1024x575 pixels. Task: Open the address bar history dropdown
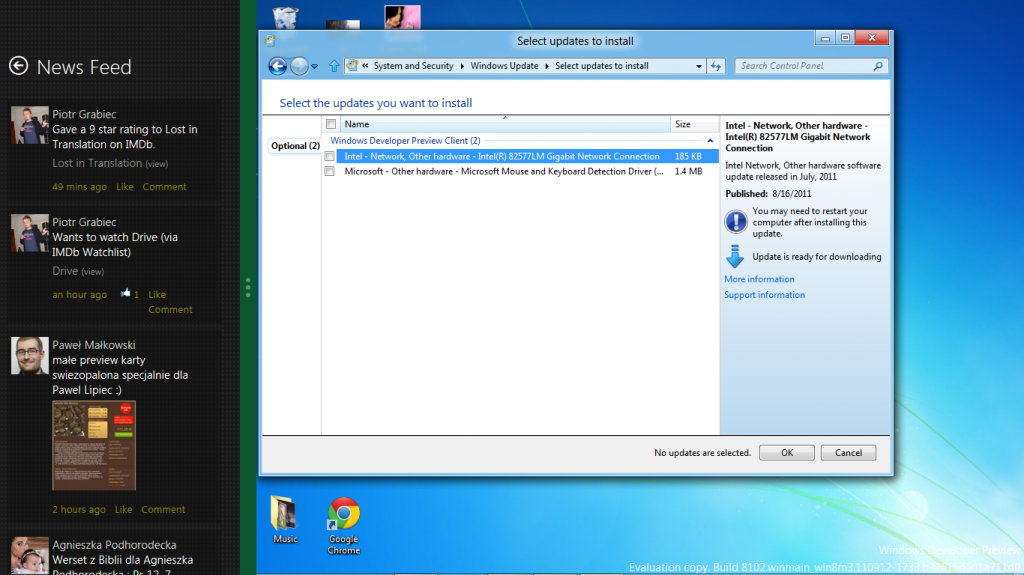click(x=699, y=66)
